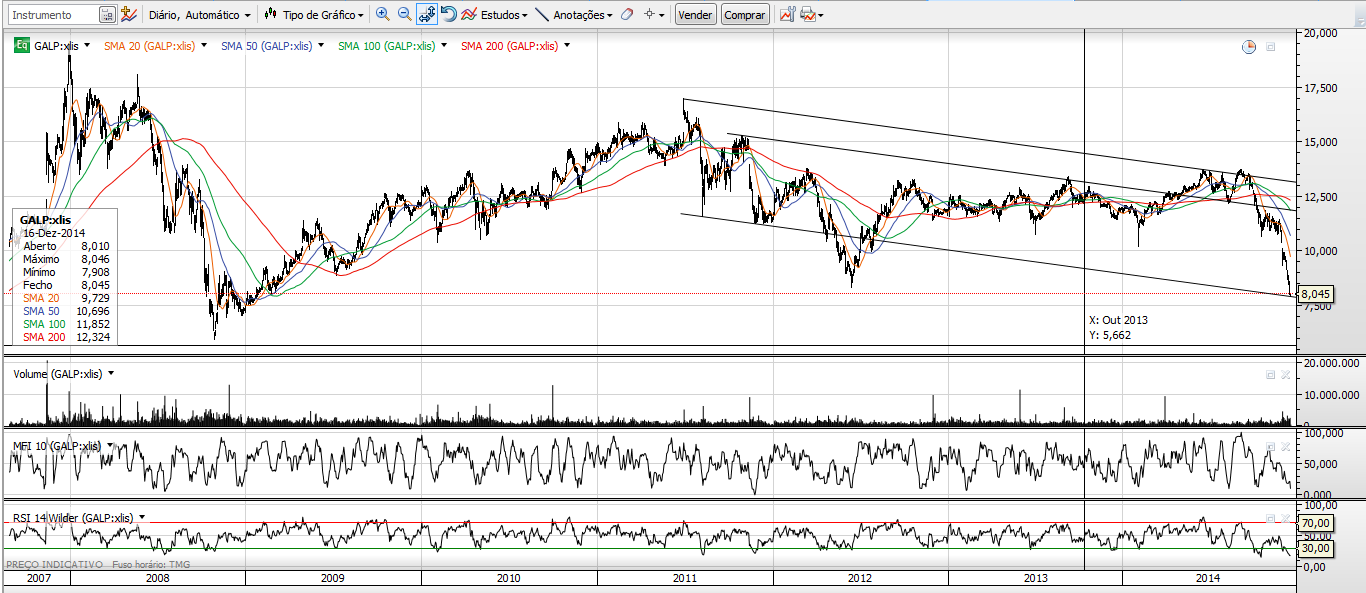Open the Diário, Automático period dropdown
Viewport: 1366px width, 593px height.
(x=199, y=15)
